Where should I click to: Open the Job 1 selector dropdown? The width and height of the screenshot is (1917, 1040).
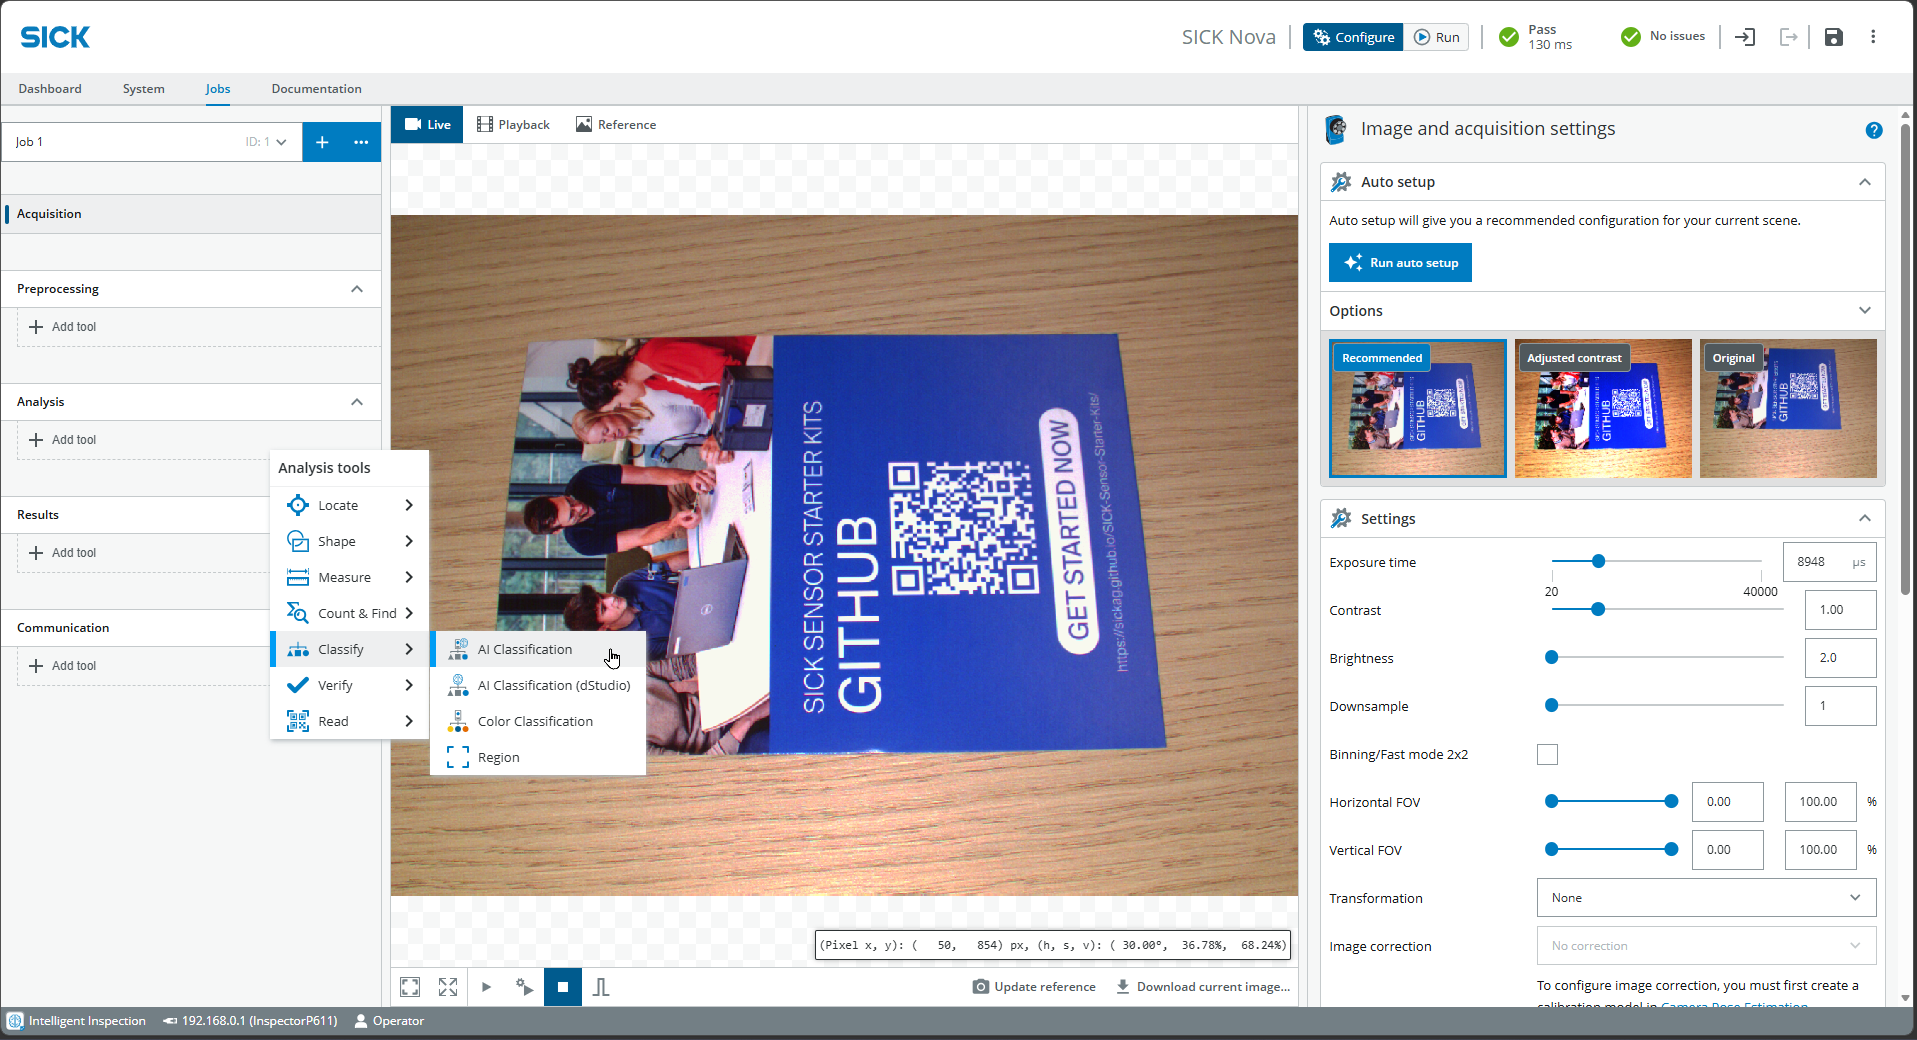click(x=152, y=142)
